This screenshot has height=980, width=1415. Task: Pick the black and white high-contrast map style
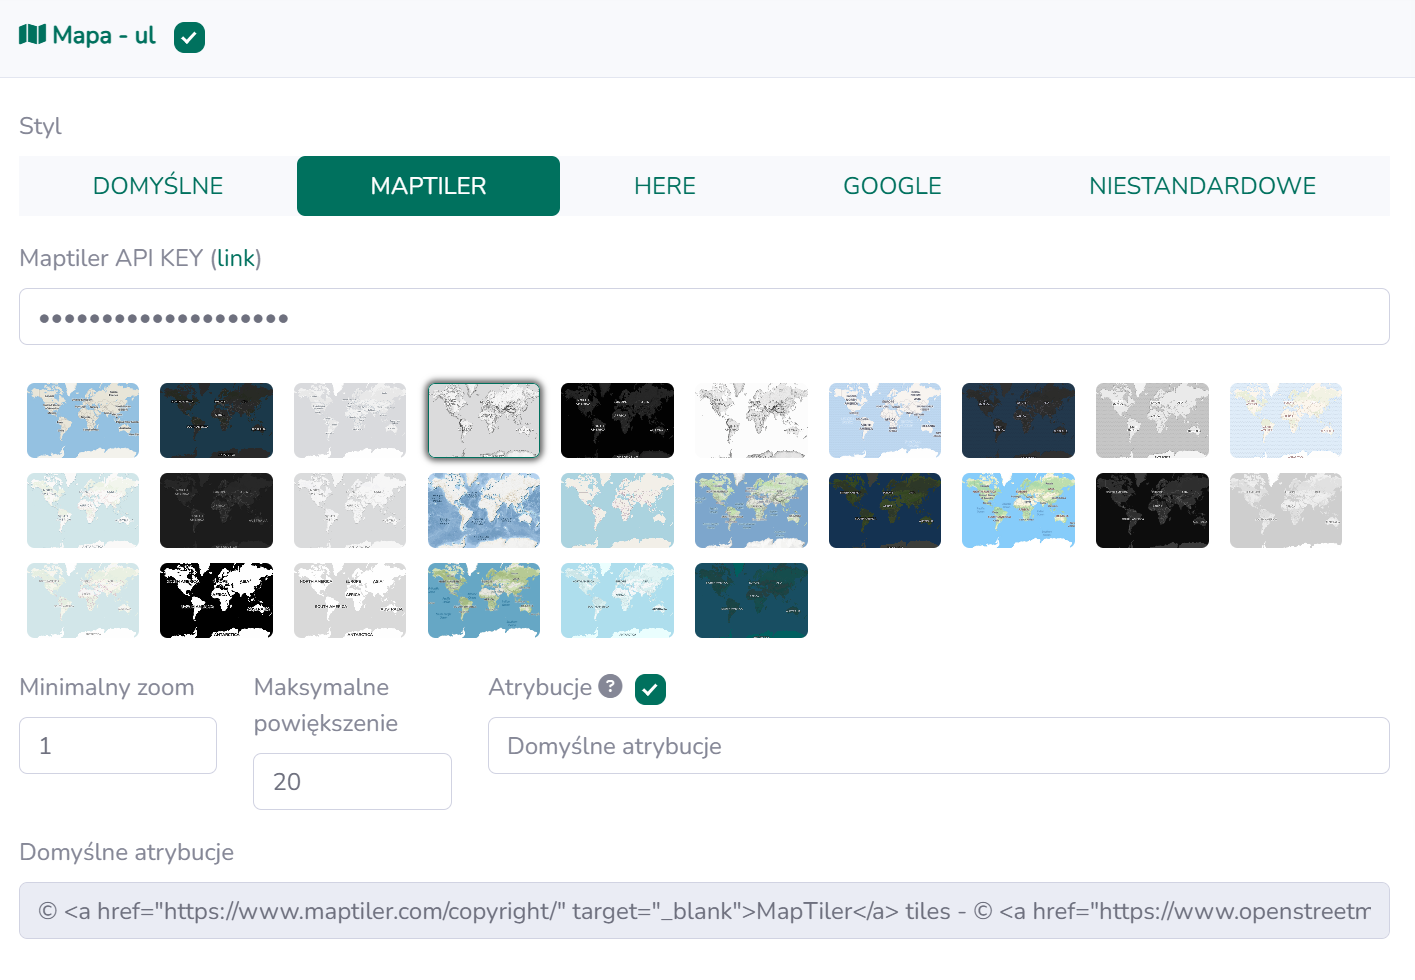pos(216,600)
